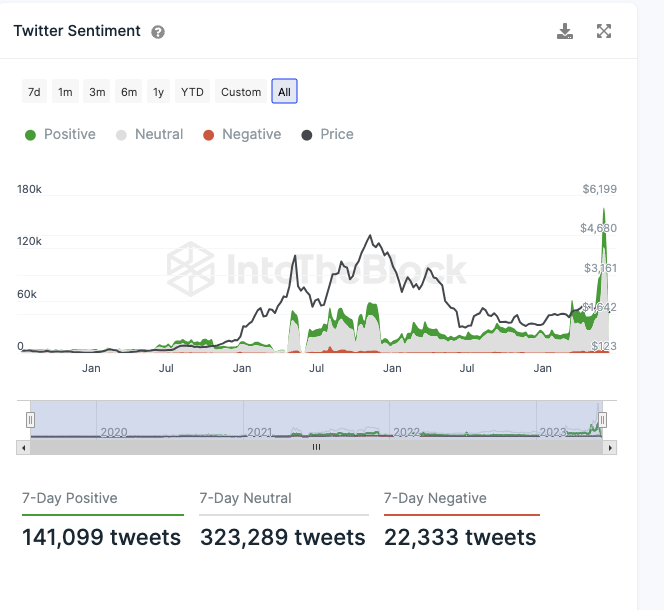Click the YTD range button

point(192,92)
